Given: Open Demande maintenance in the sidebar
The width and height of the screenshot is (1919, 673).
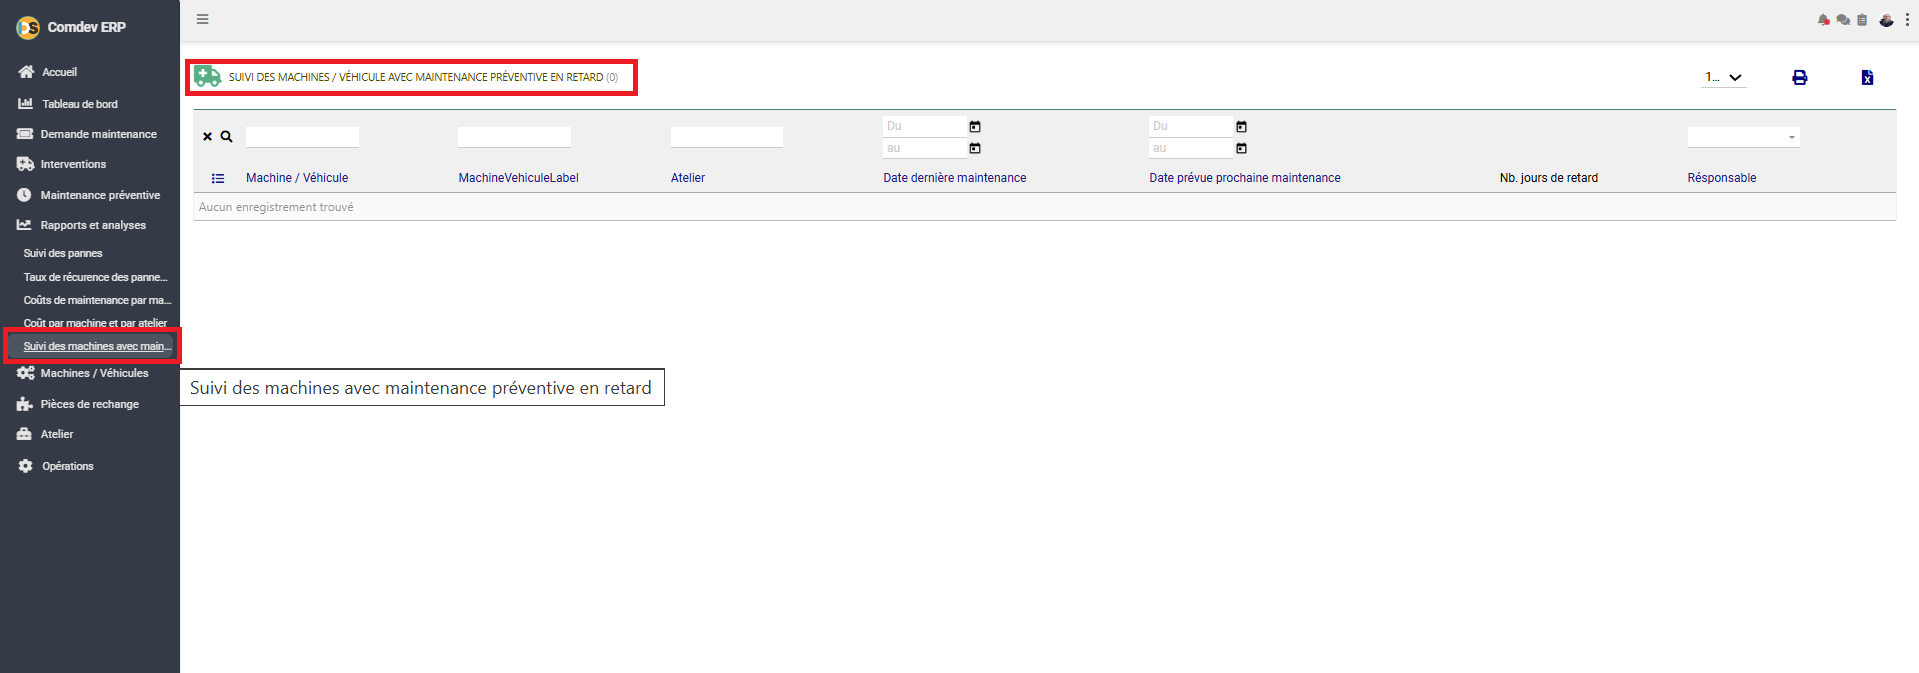Looking at the screenshot, I should [98, 134].
